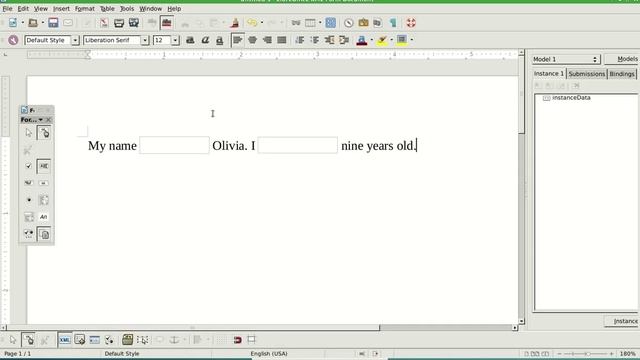Open the Liberation Serif font dropdown
Image resolution: width=640 pixels, height=360 pixels.
pos(144,40)
